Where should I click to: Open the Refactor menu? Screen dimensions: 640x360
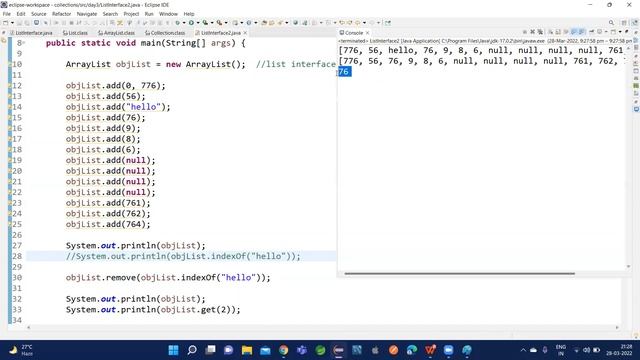point(61,14)
